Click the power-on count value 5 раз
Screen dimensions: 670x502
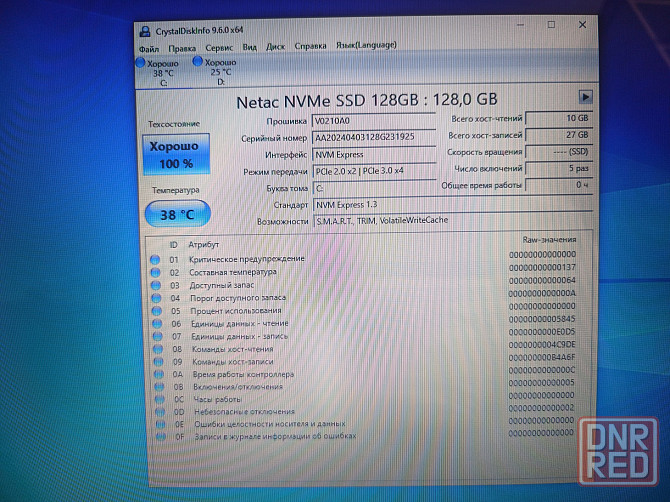click(559, 168)
